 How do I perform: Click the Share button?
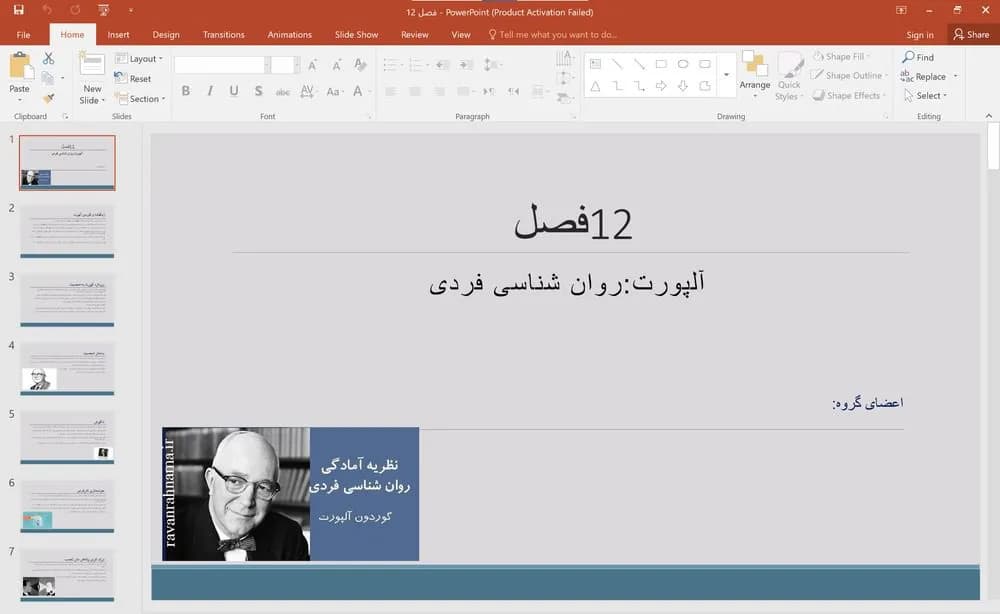pyautogui.click(x=971, y=34)
